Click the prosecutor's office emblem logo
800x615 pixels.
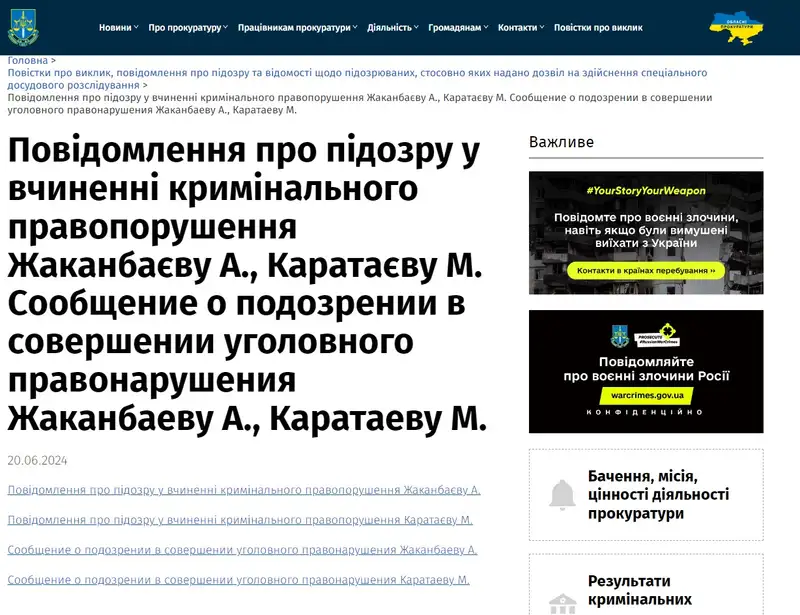pyautogui.click(x=23, y=27)
